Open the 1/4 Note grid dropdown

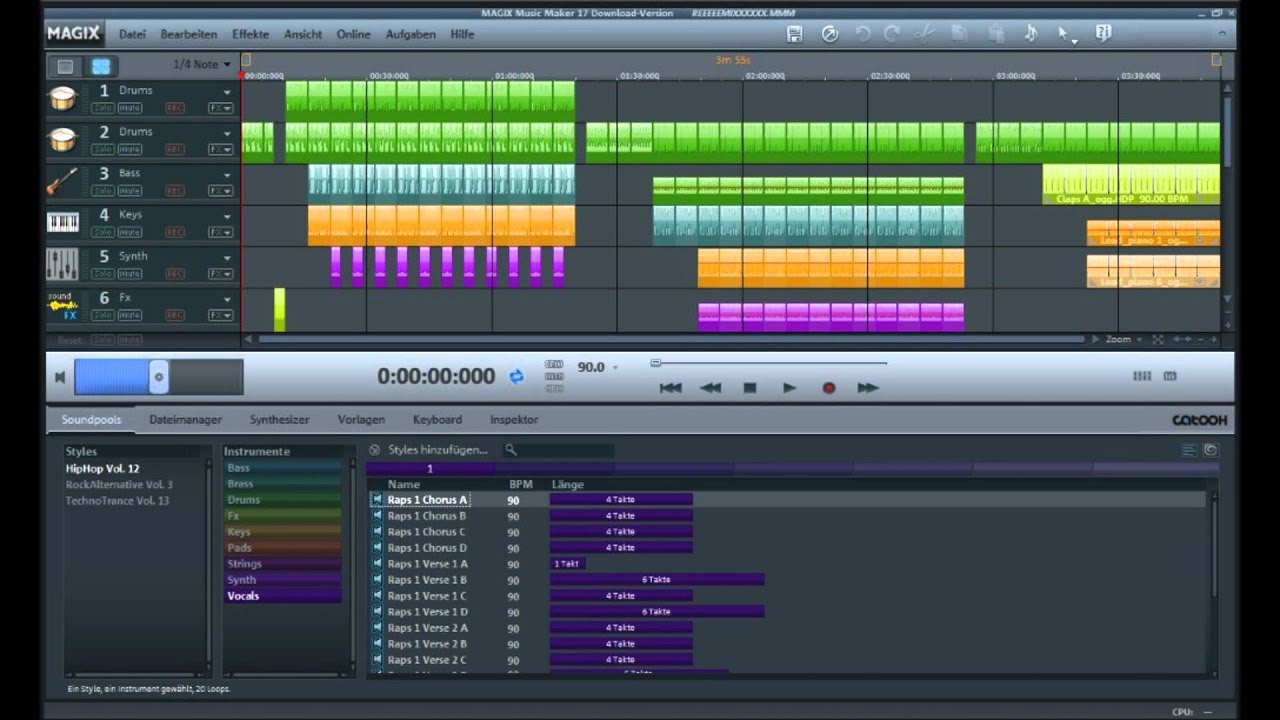click(x=202, y=65)
